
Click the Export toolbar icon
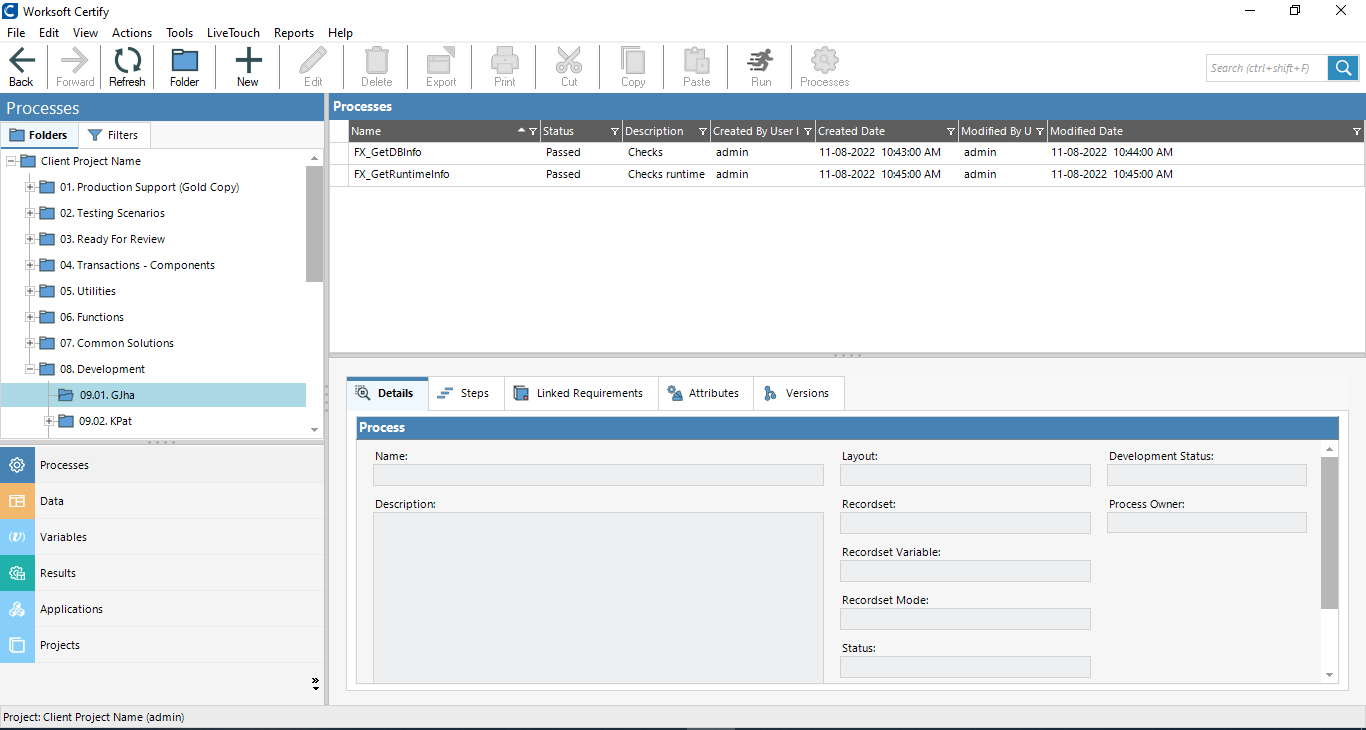441,67
